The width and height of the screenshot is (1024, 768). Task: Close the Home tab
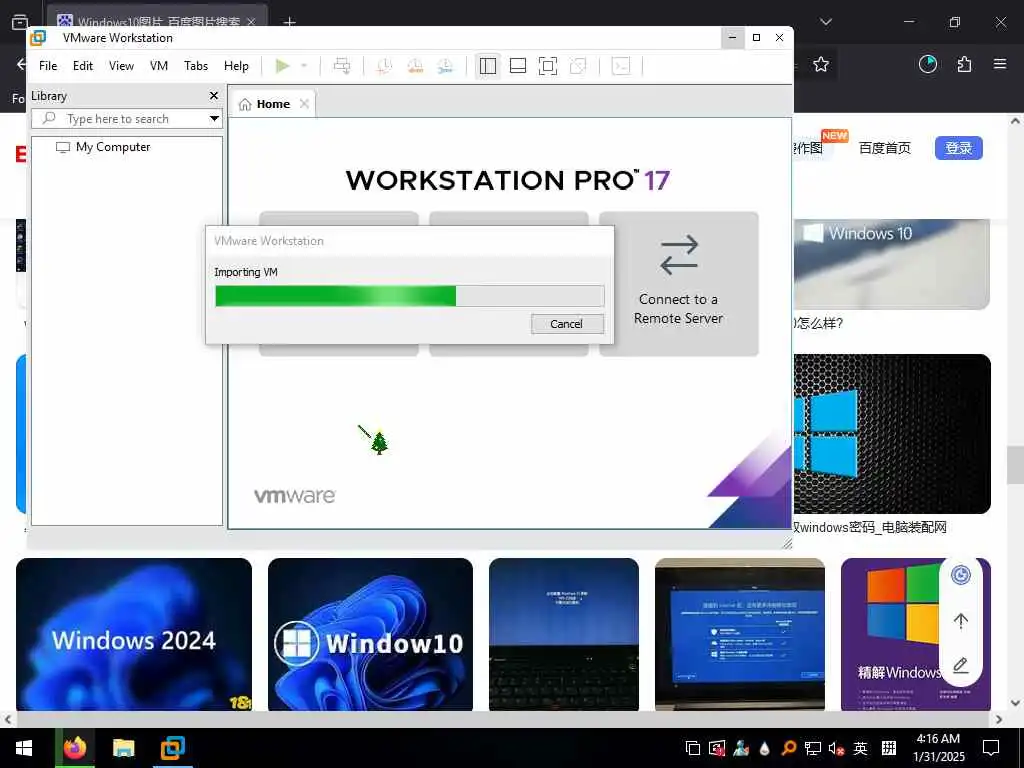(304, 104)
